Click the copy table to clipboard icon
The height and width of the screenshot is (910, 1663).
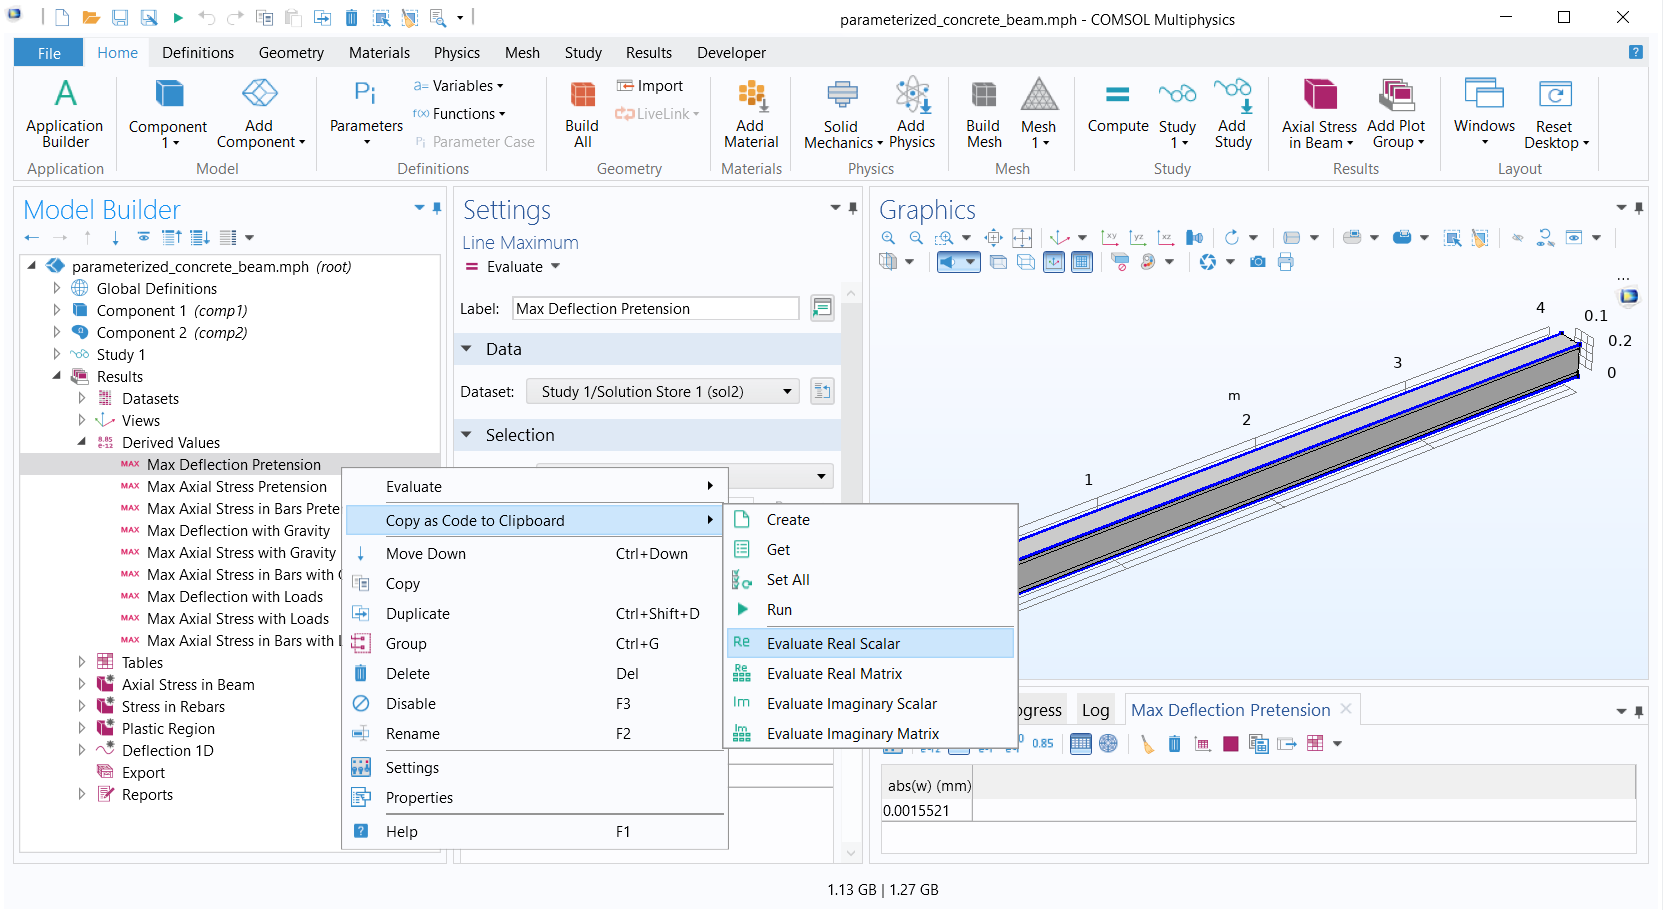(x=1259, y=744)
